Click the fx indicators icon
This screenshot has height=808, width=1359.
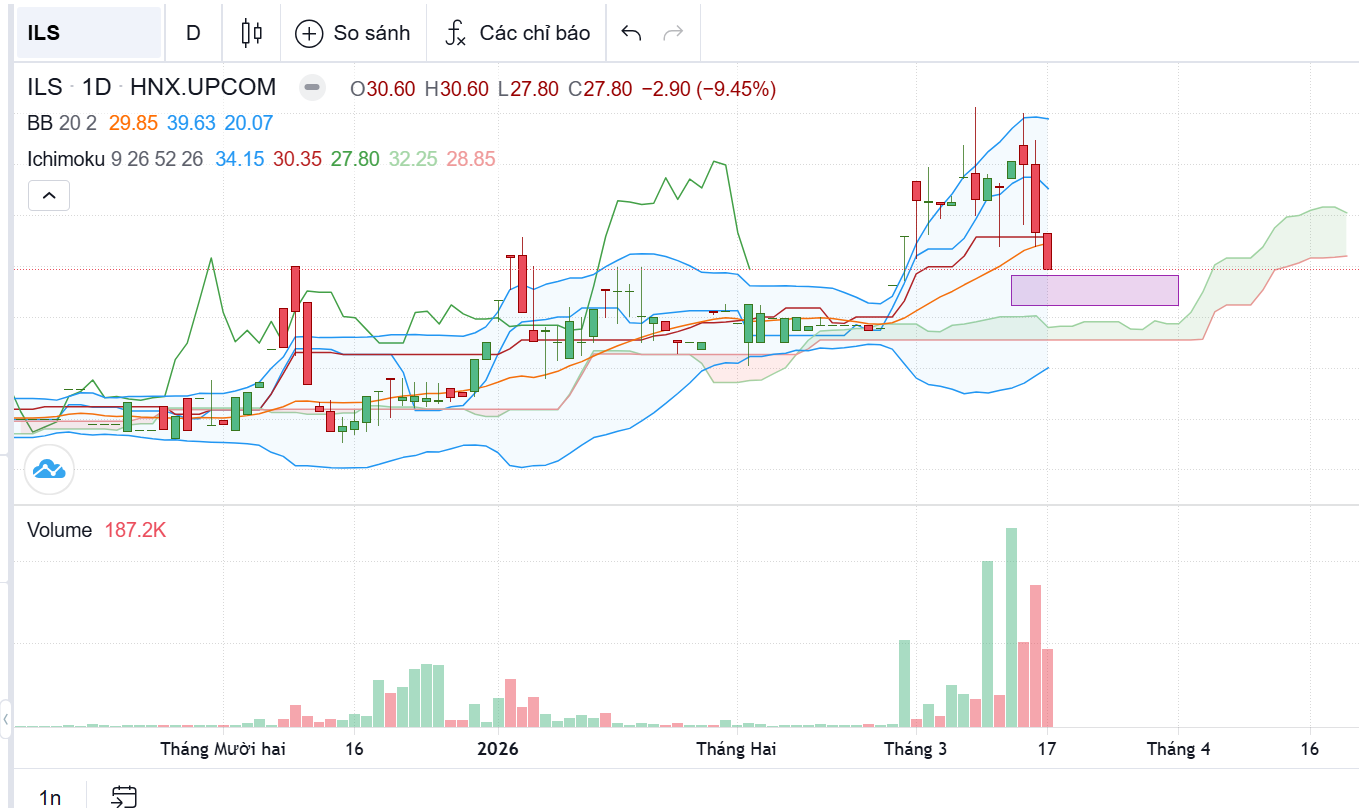coord(455,33)
